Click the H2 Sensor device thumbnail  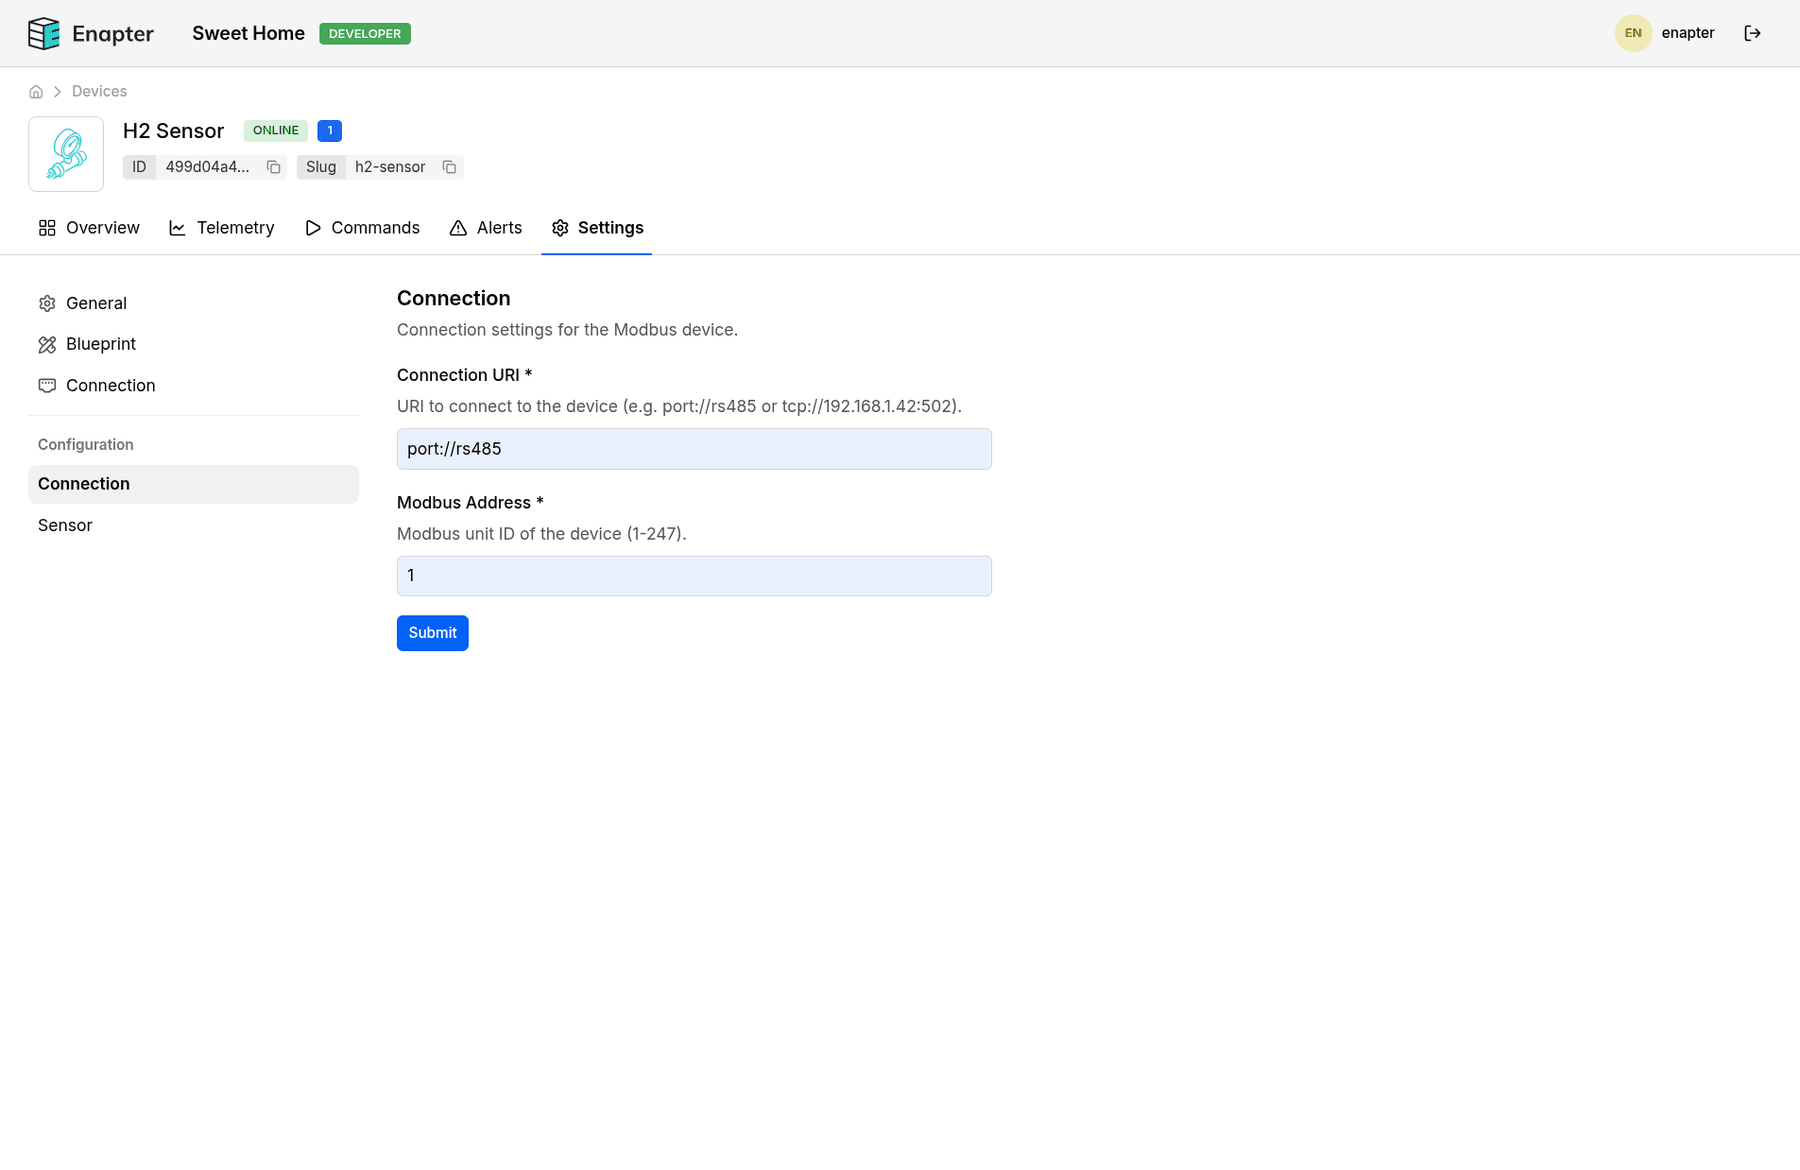point(66,153)
